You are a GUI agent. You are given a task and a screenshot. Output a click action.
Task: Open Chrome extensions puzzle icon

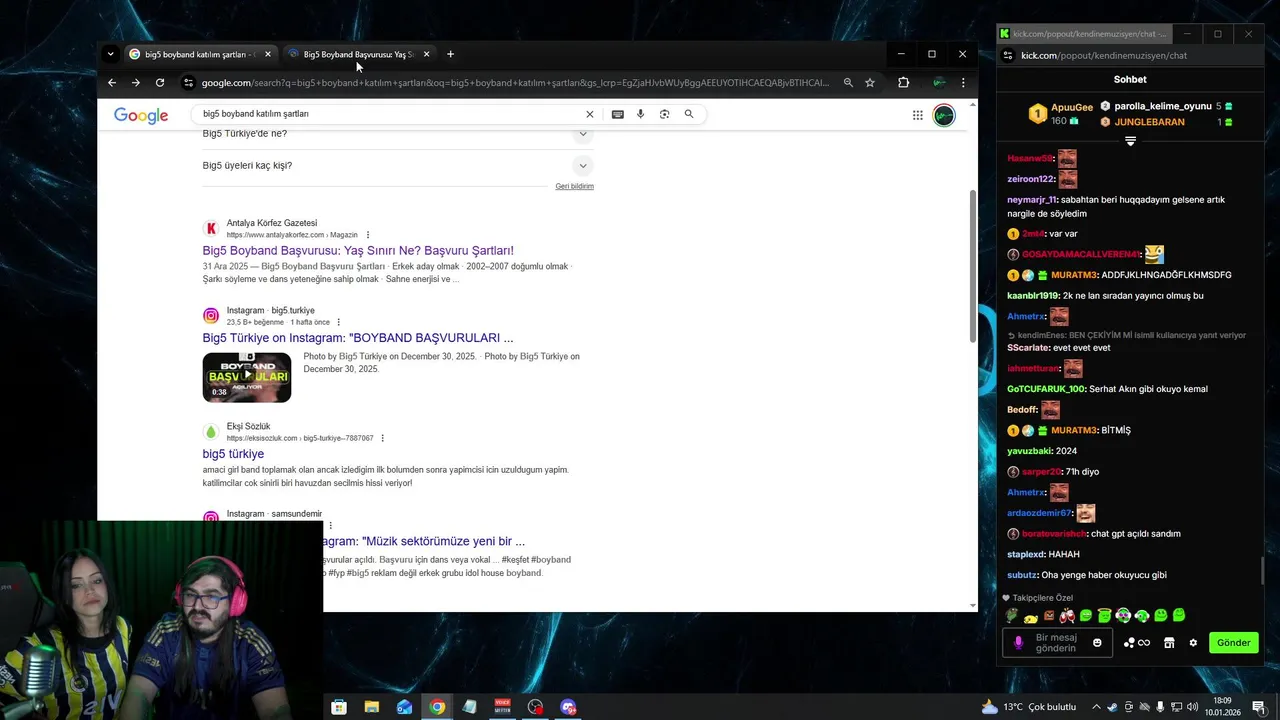904,83
